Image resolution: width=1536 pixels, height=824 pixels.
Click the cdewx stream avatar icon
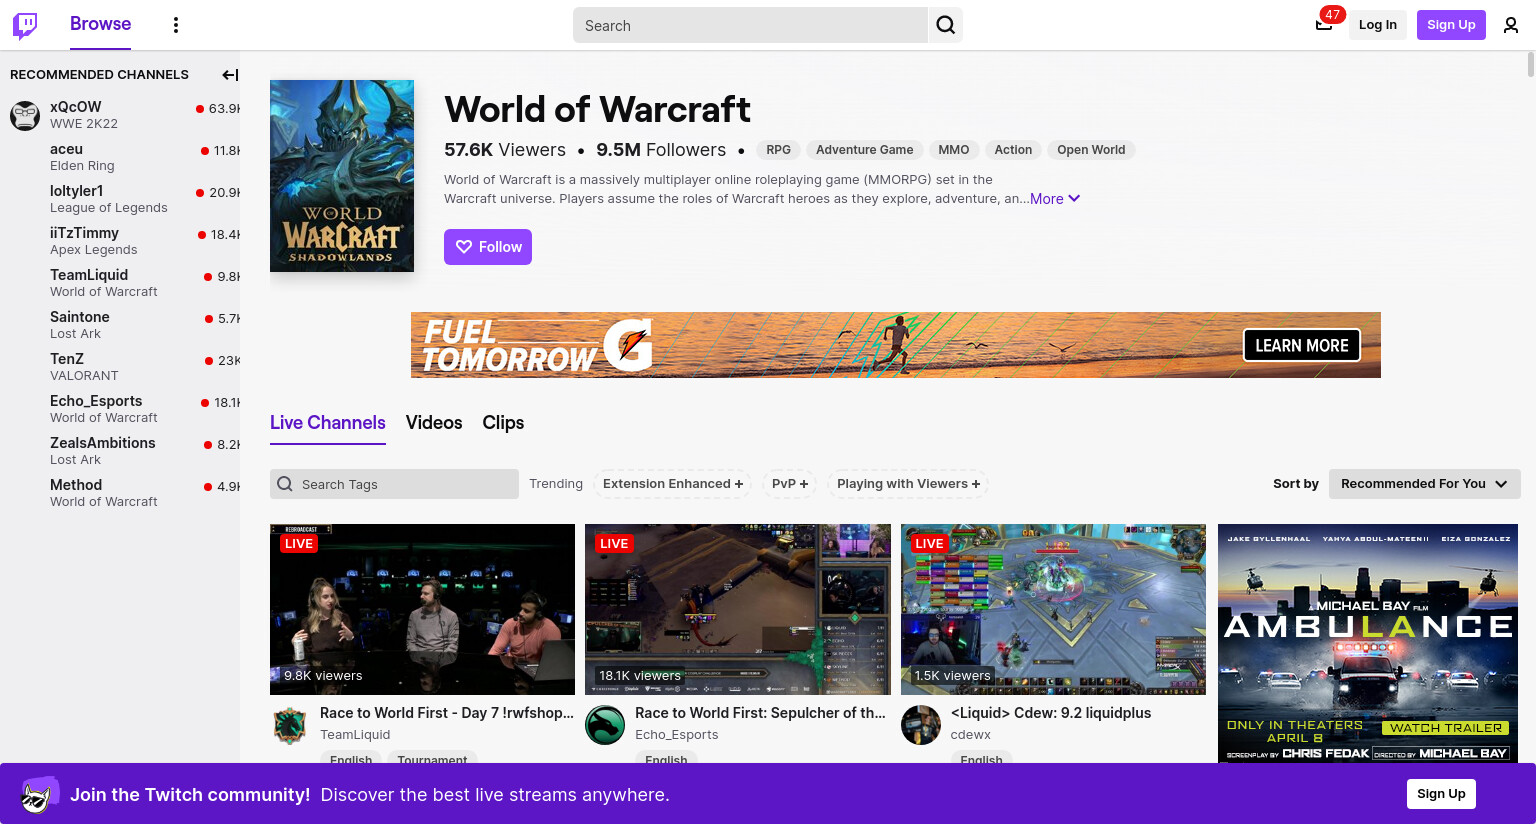pyautogui.click(x=921, y=725)
